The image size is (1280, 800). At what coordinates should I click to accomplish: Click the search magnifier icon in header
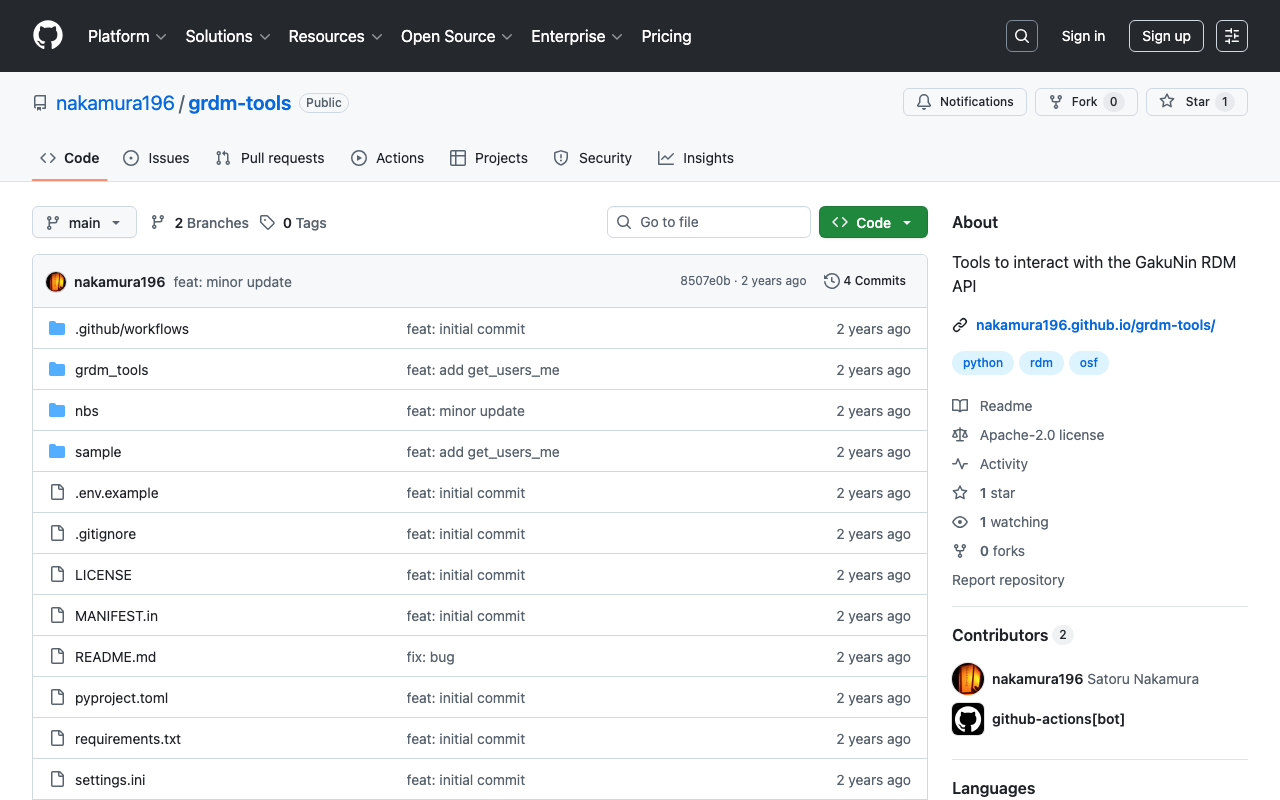(1021, 36)
